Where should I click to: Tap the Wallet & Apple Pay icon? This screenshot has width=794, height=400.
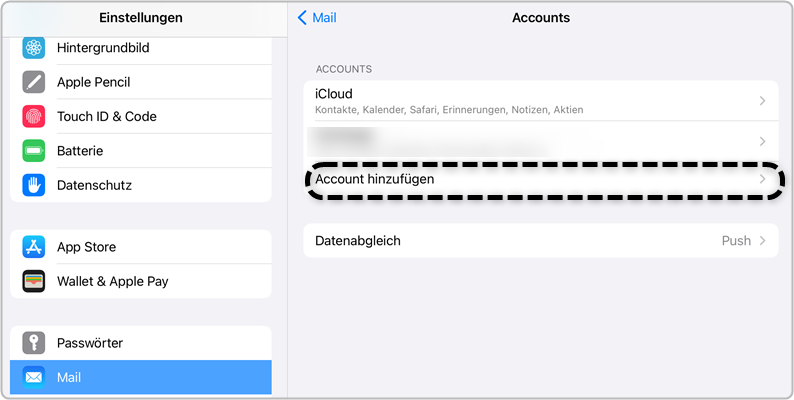click(33, 282)
